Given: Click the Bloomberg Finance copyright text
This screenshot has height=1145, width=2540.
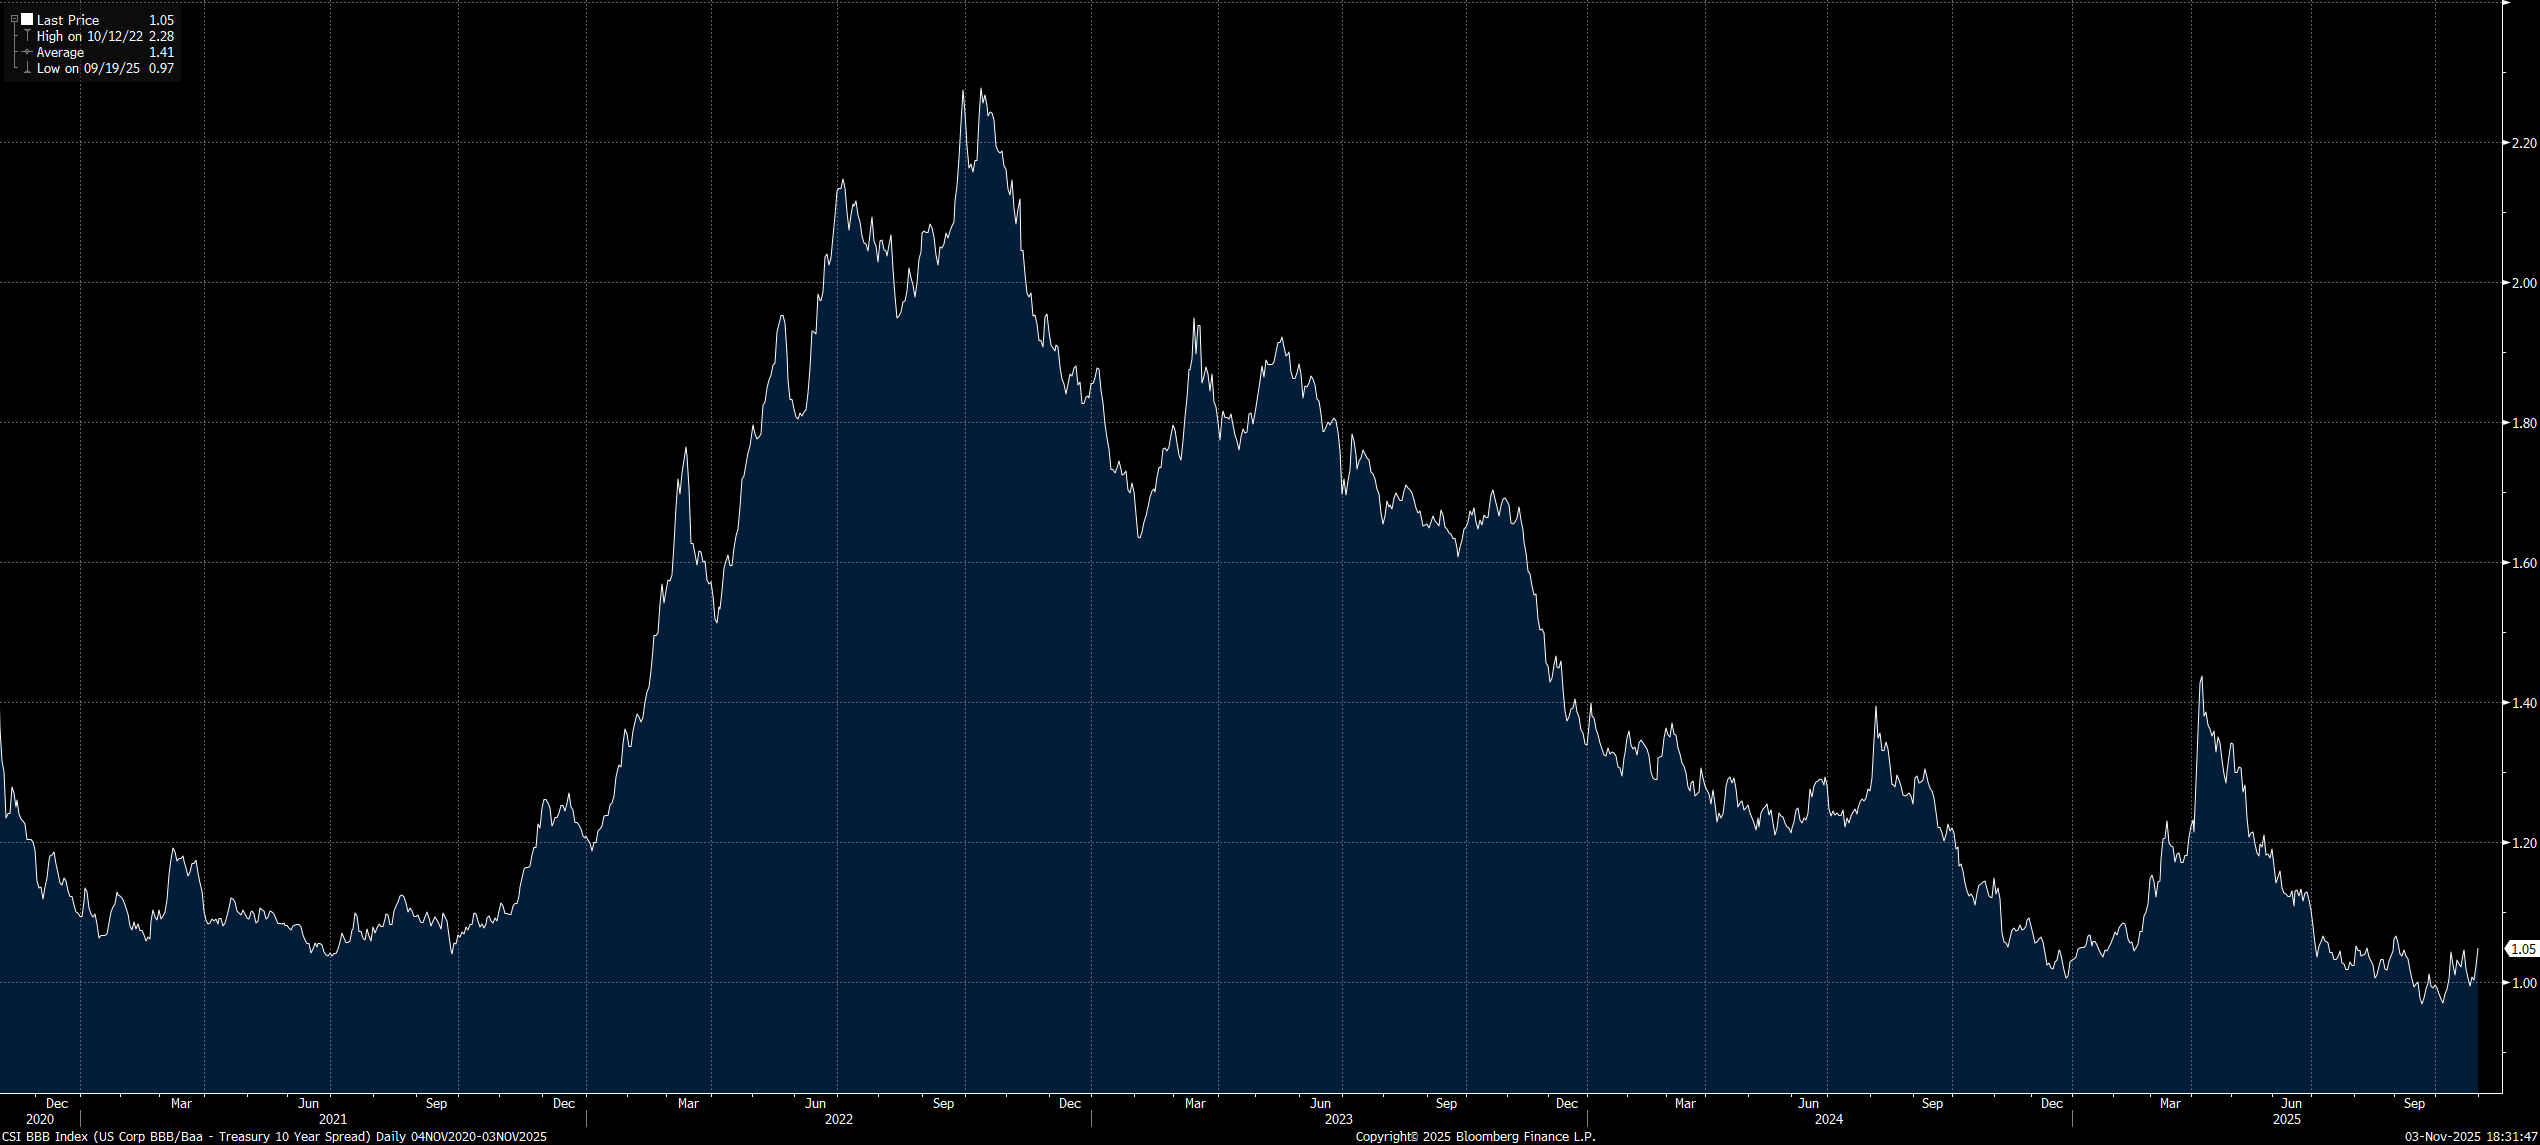Looking at the screenshot, I should 1475,1137.
